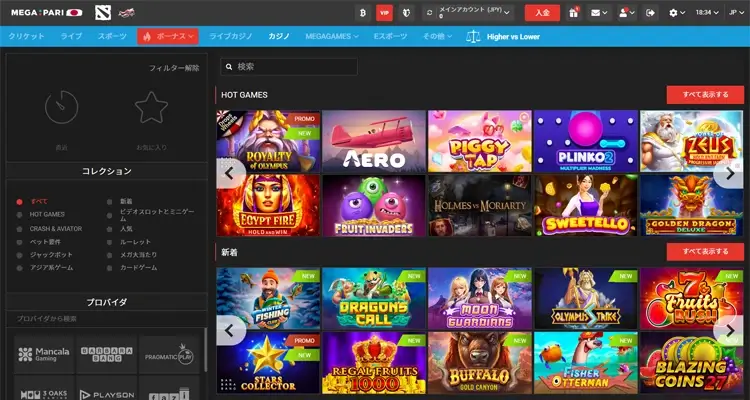Click the Megapari logo
Screen dimensions: 750x400
[46, 12]
